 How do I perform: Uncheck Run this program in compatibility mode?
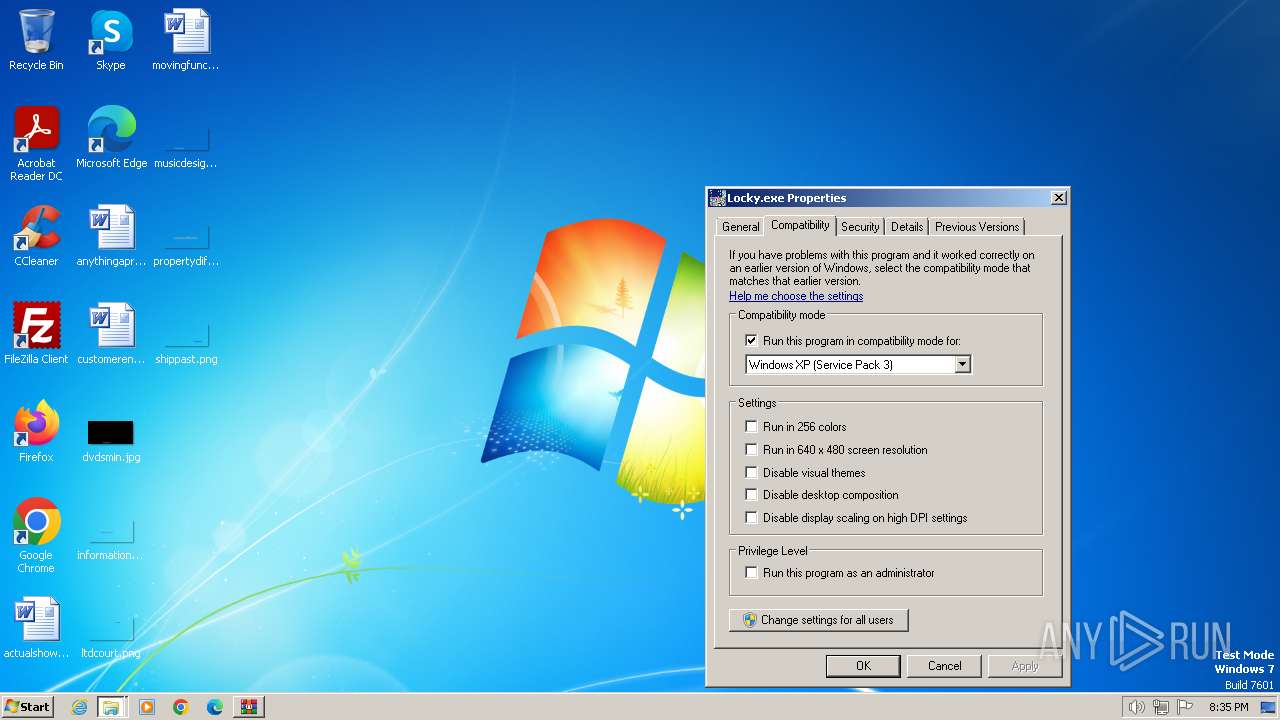coord(752,341)
